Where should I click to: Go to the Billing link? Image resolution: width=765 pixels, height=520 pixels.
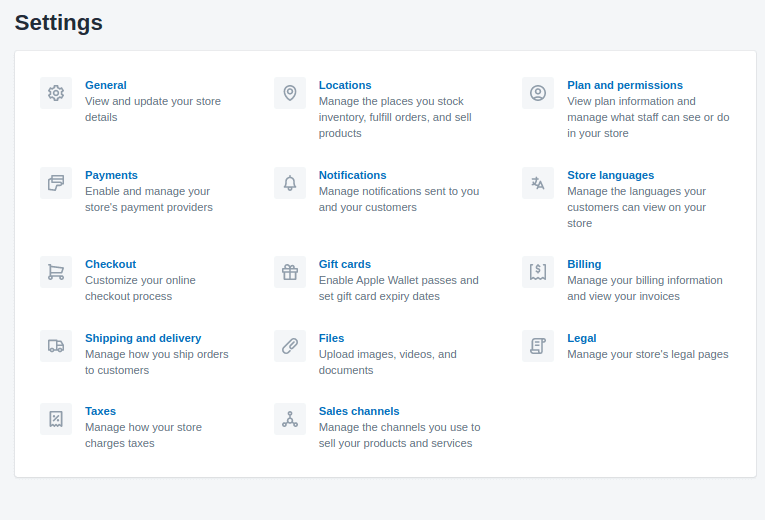(x=584, y=264)
